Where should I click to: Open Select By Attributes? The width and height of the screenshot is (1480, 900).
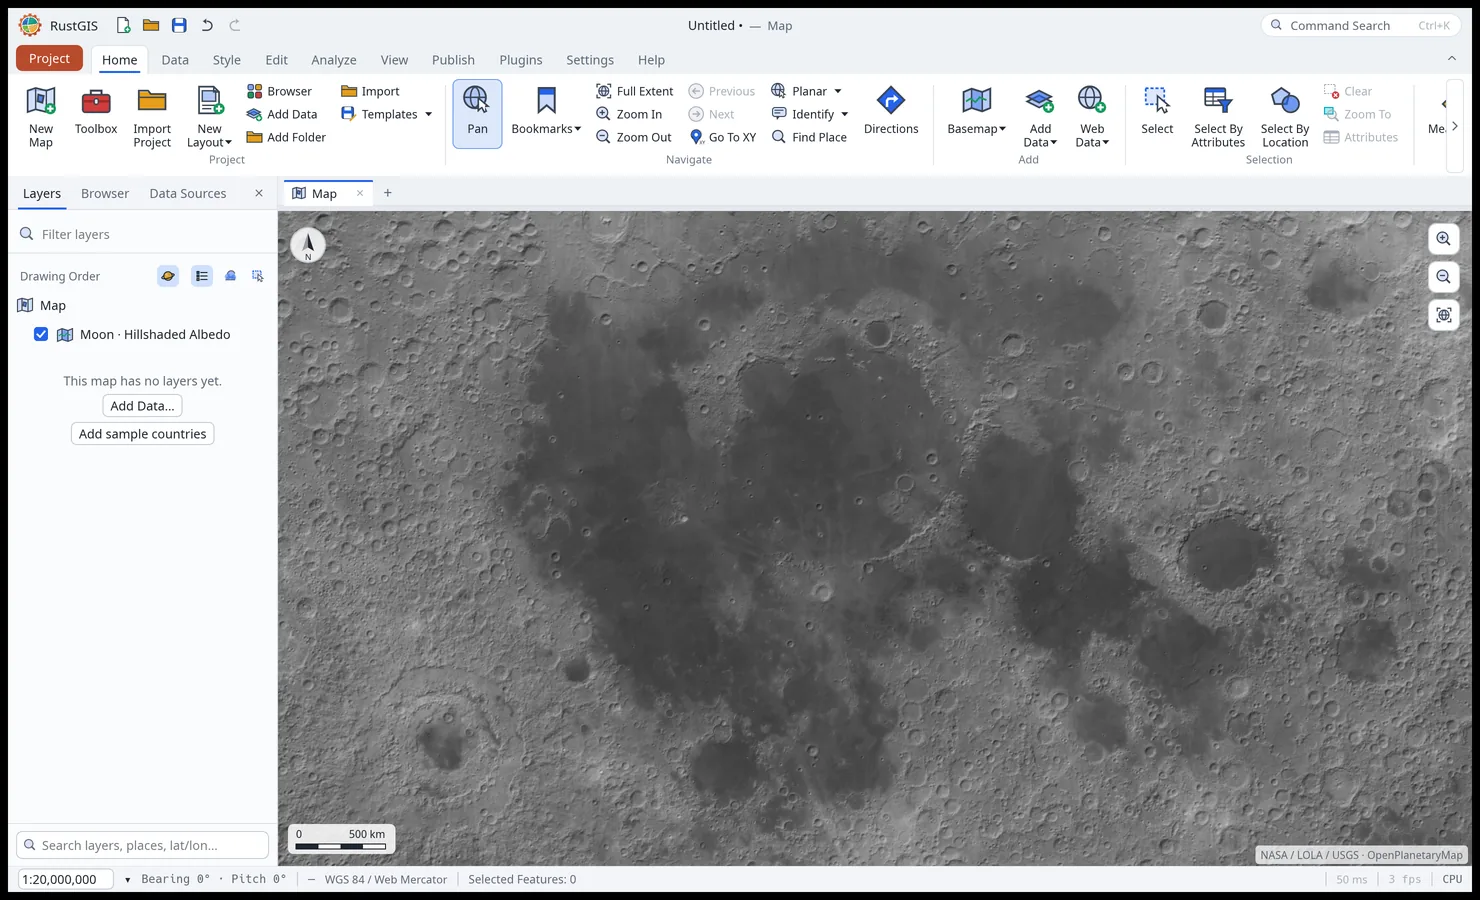1218,117
